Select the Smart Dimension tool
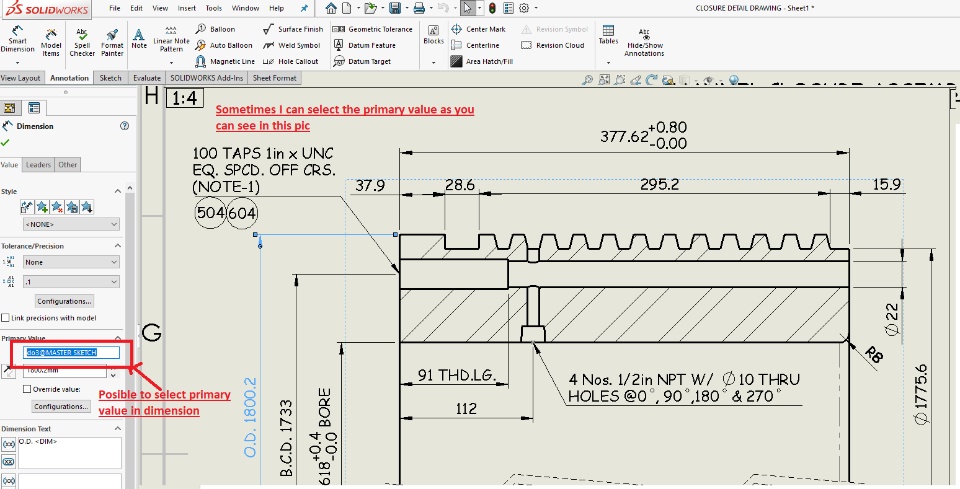The image size is (960, 489). point(17,41)
